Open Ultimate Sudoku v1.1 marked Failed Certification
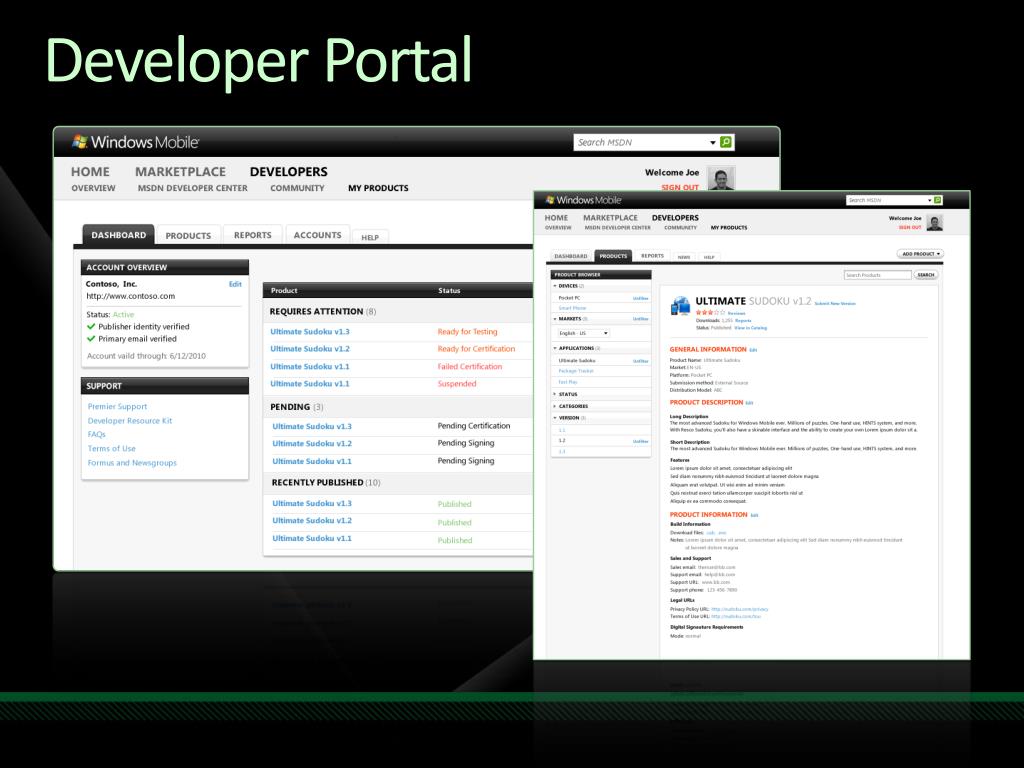 pyautogui.click(x=310, y=366)
